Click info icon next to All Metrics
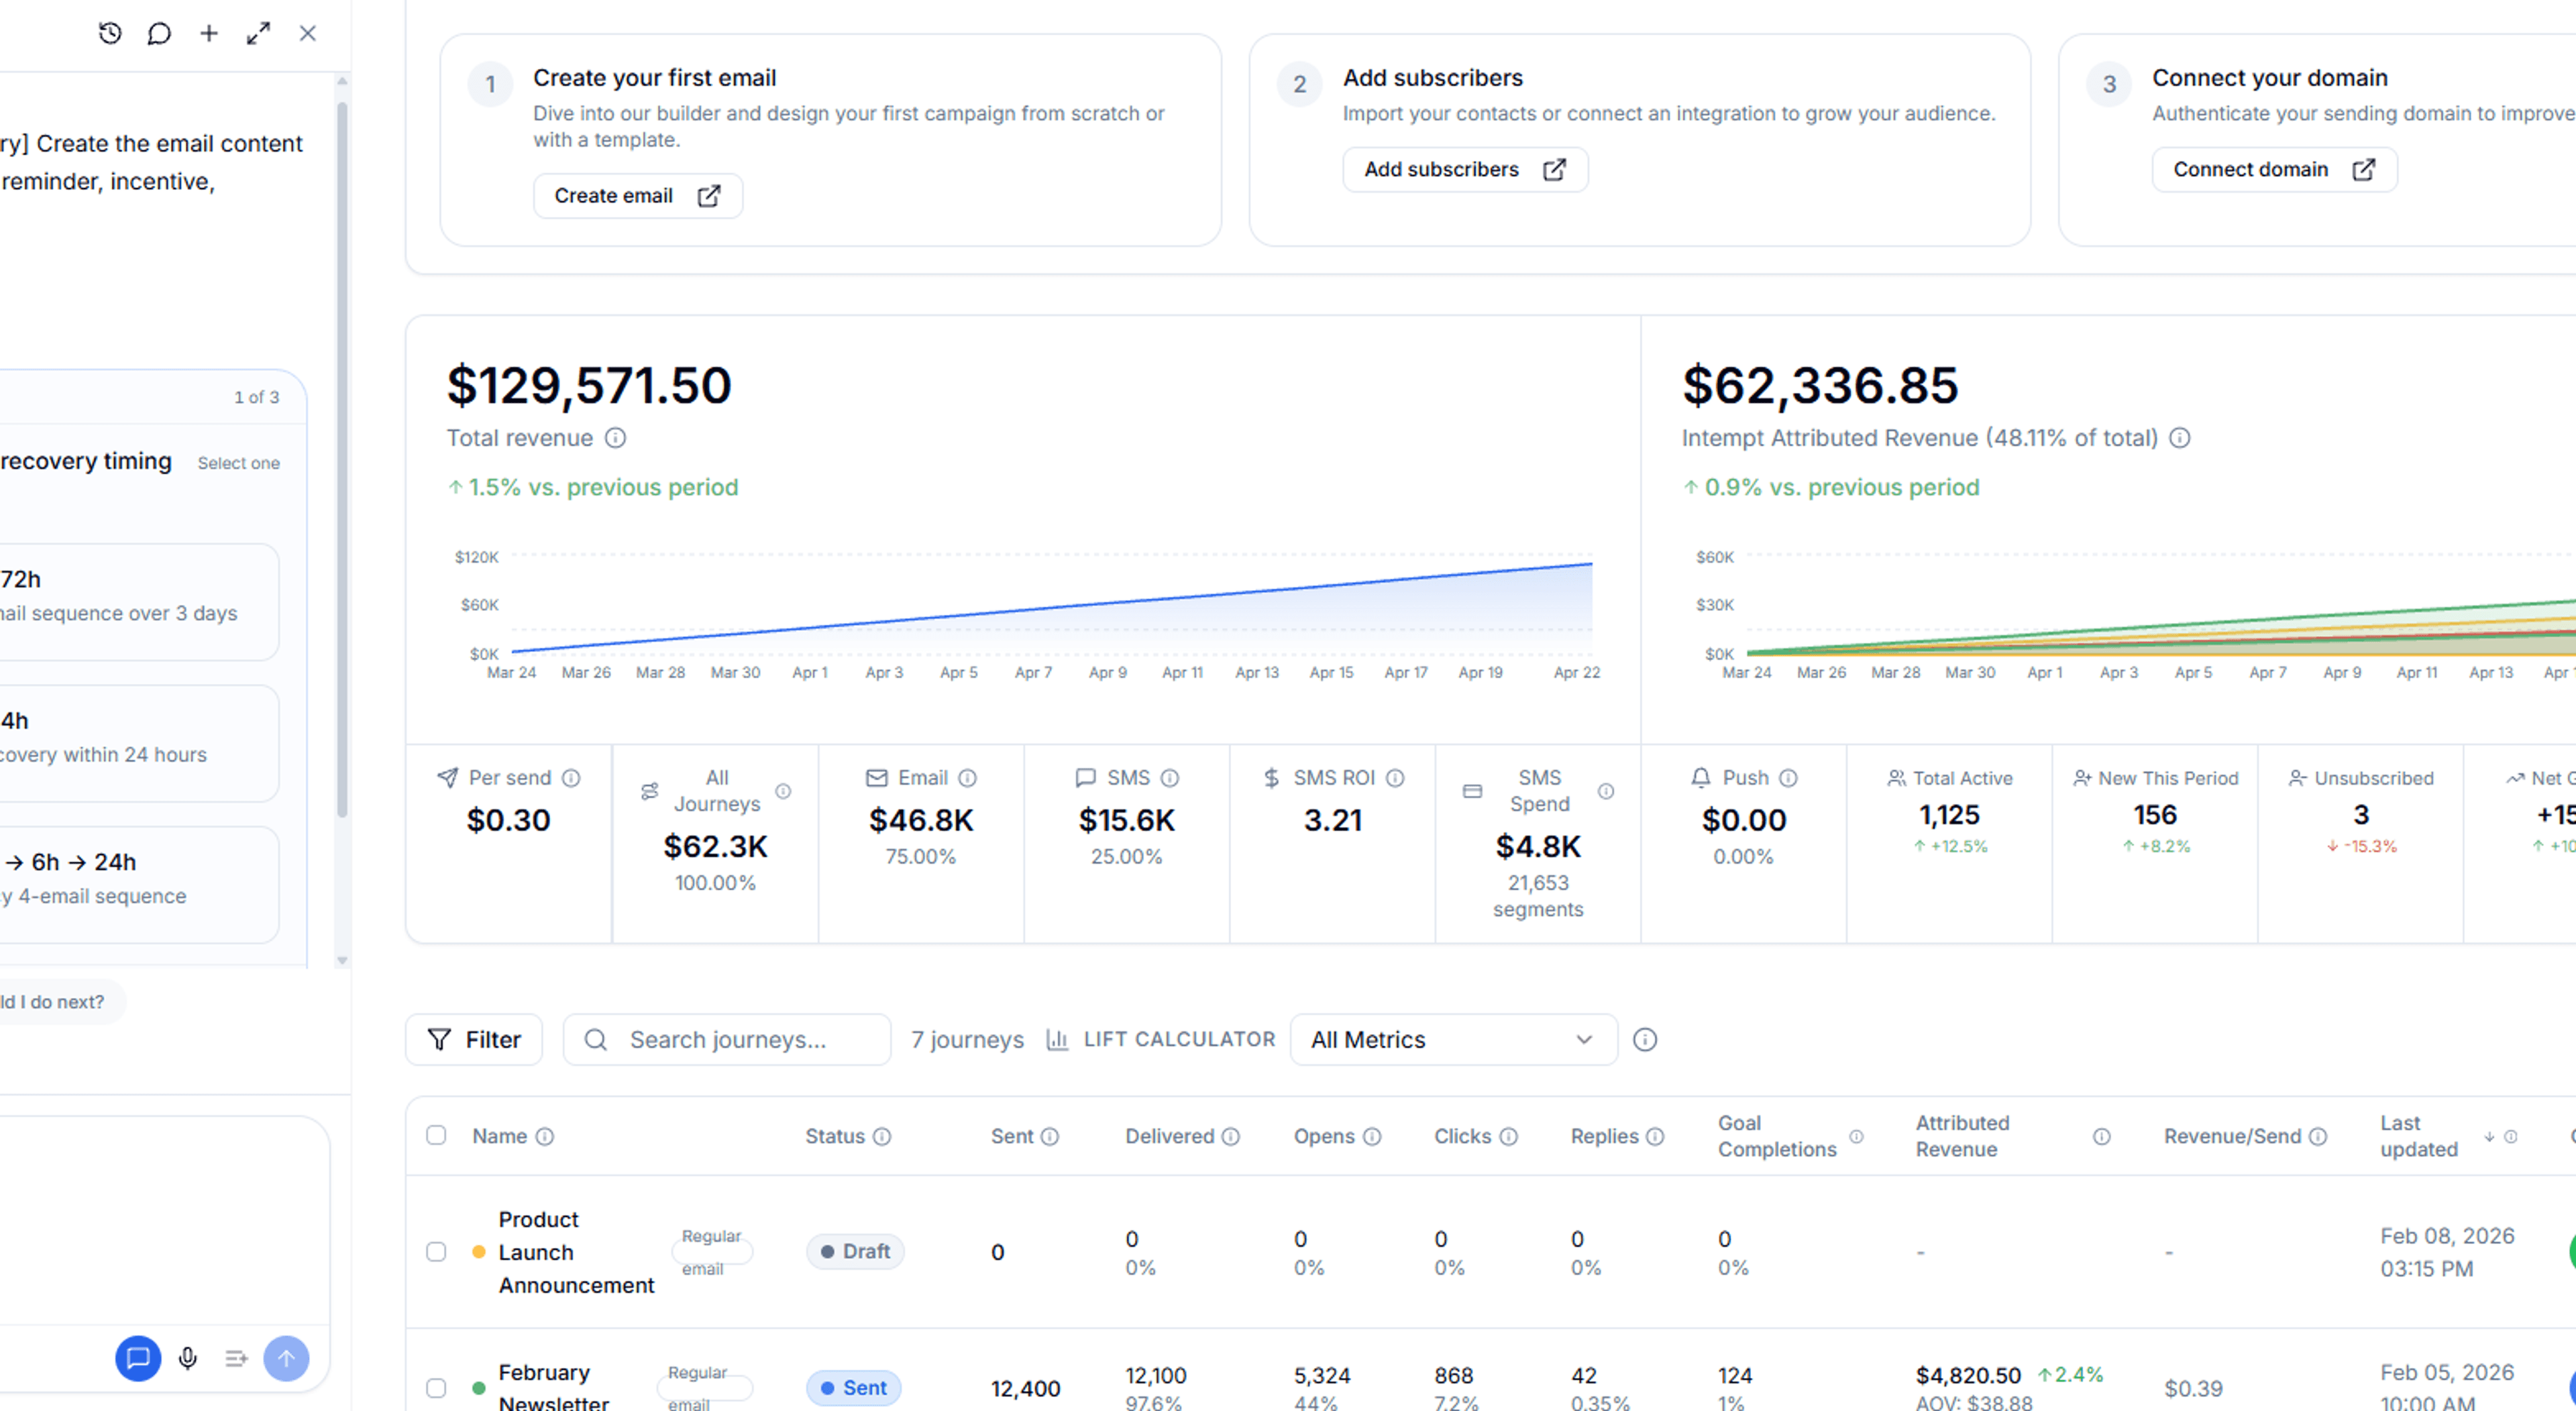 tap(1644, 1039)
